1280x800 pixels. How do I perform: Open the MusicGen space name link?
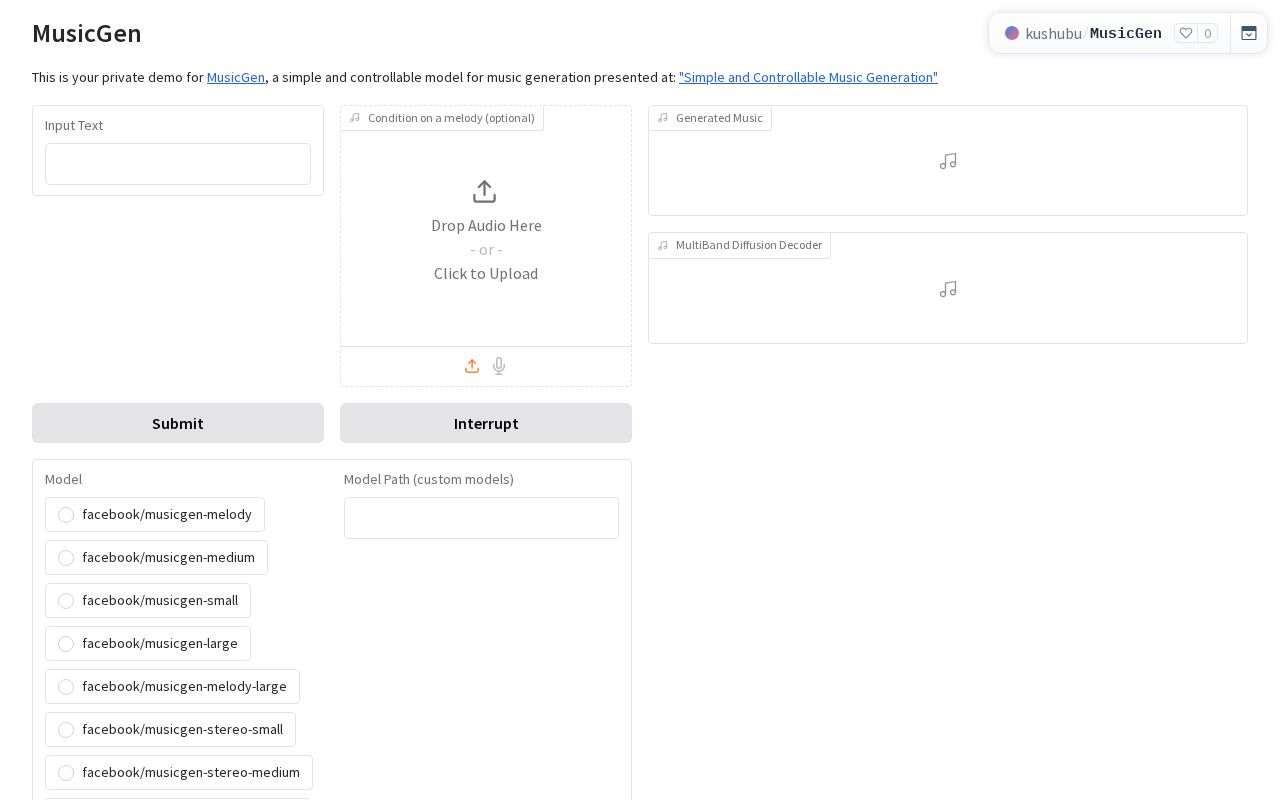tap(1126, 33)
